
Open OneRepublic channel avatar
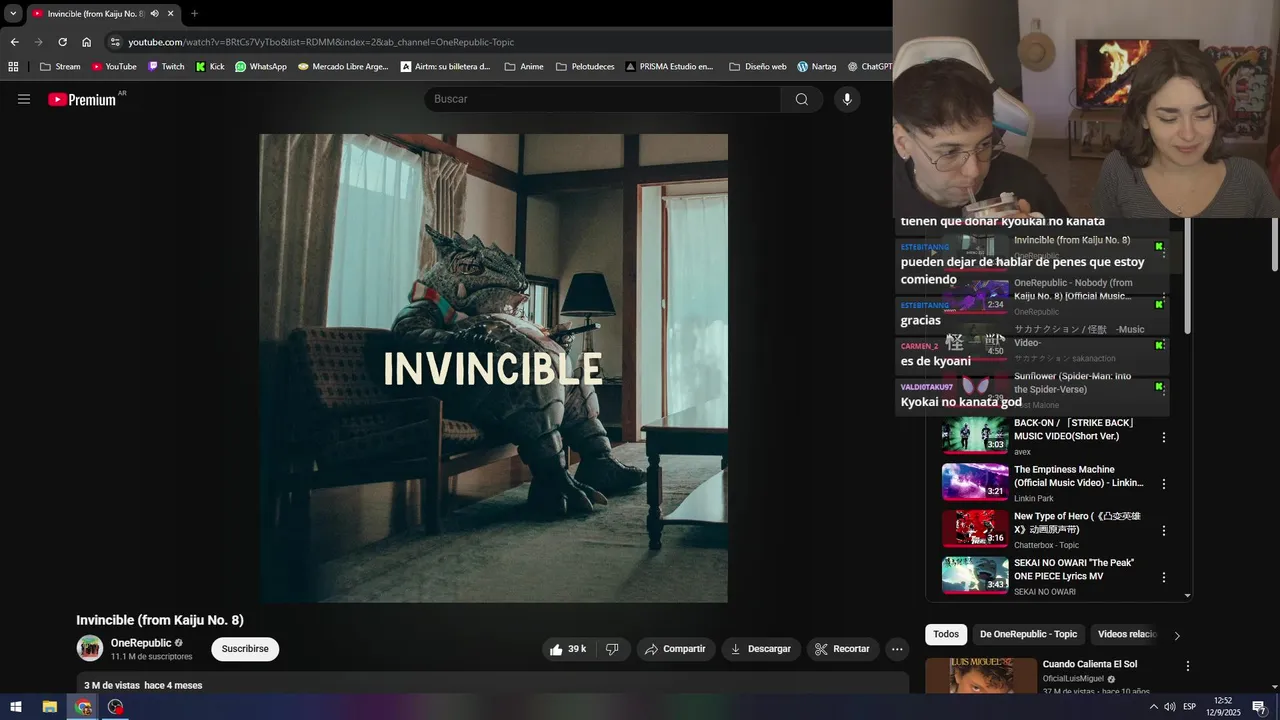tap(90, 648)
